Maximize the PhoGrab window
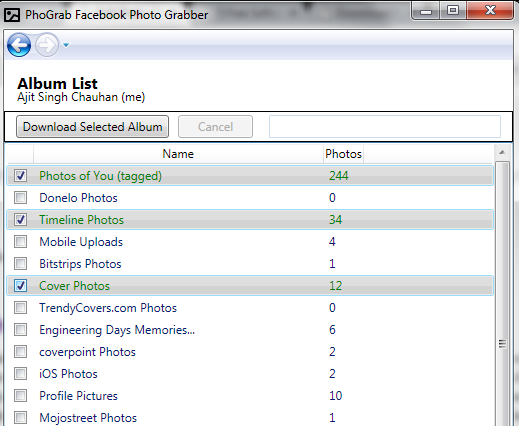This screenshot has width=519, height=426. [x=453, y=10]
